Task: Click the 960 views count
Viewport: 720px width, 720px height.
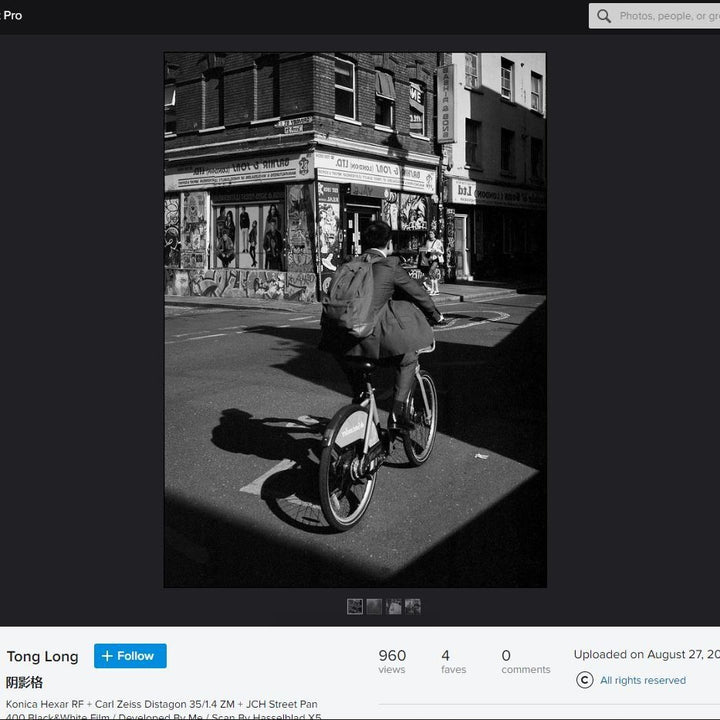Action: click(392, 661)
